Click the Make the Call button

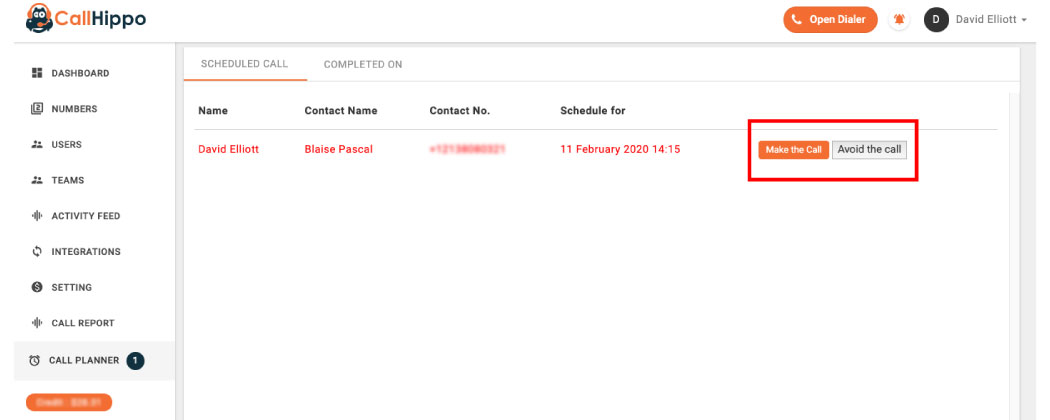[794, 149]
